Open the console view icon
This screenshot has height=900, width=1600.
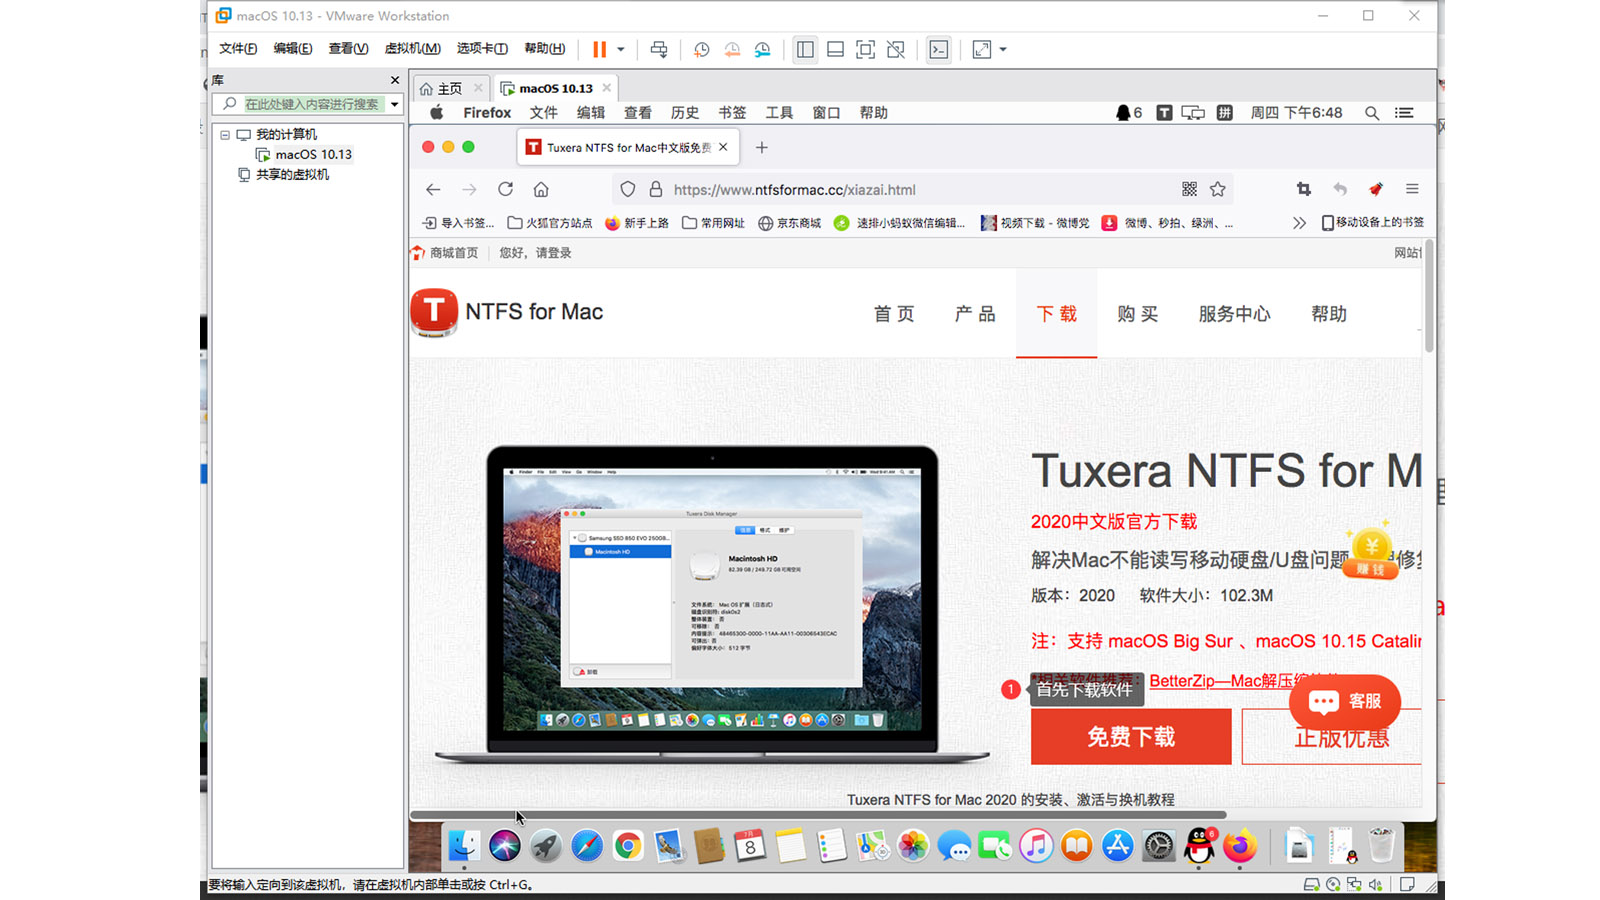938,49
